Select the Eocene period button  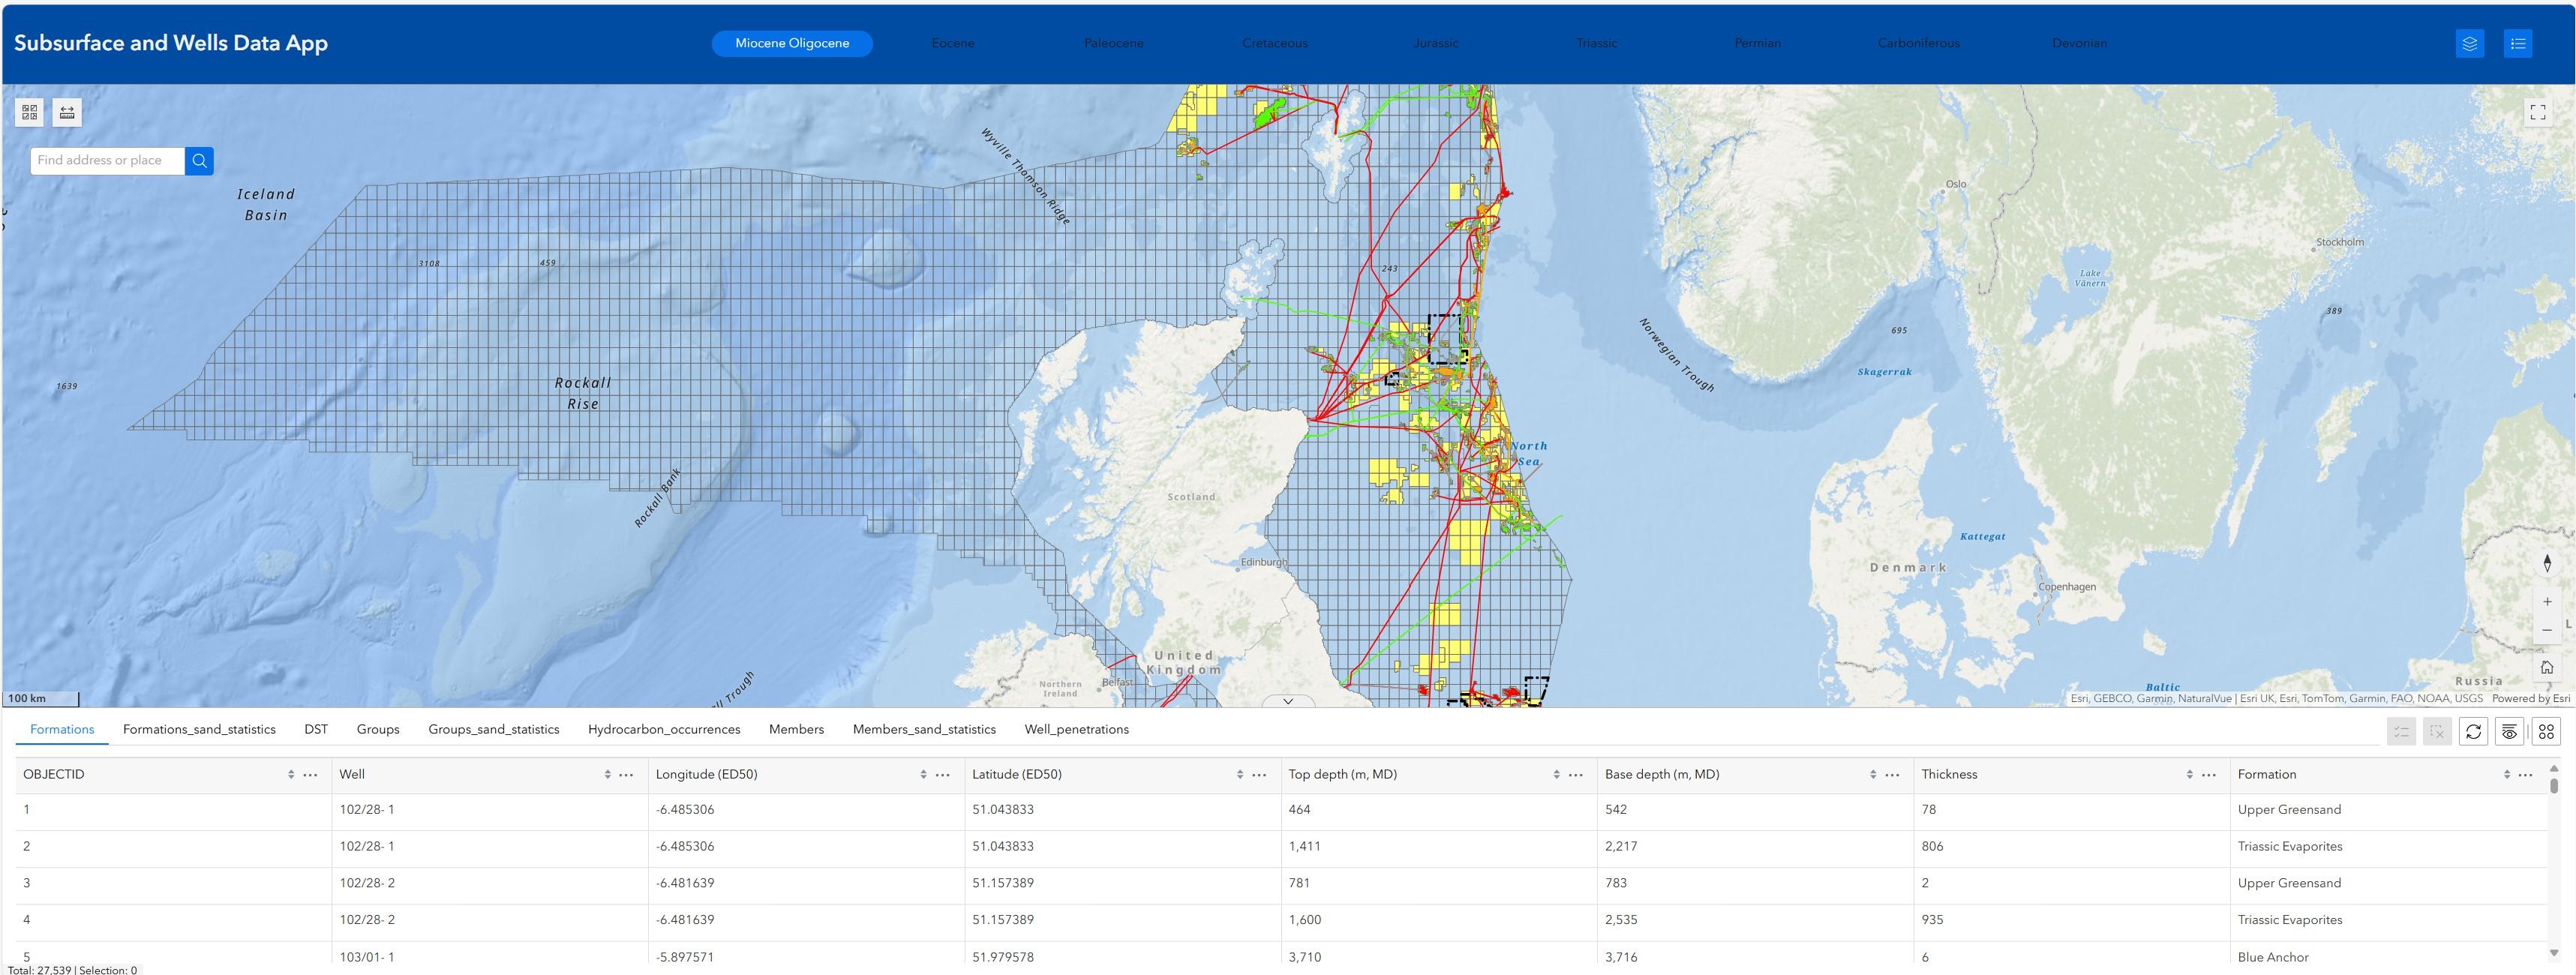tap(953, 43)
